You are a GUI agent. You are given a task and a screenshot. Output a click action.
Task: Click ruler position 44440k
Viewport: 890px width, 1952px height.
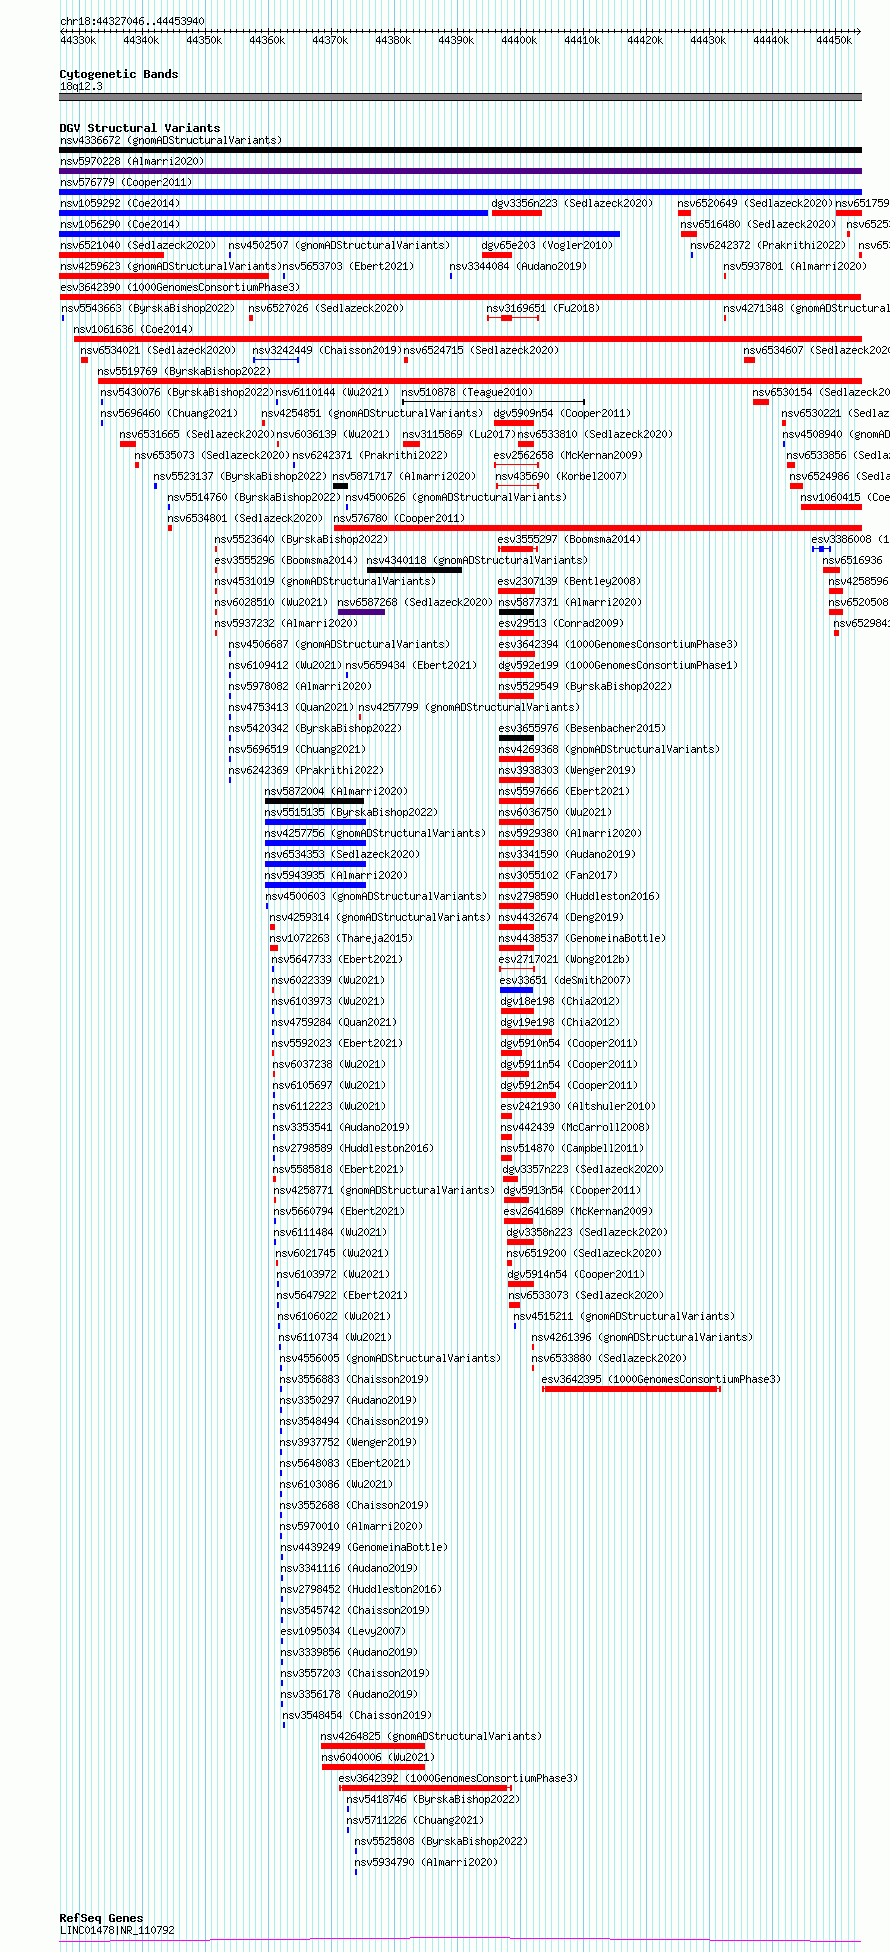tap(771, 40)
